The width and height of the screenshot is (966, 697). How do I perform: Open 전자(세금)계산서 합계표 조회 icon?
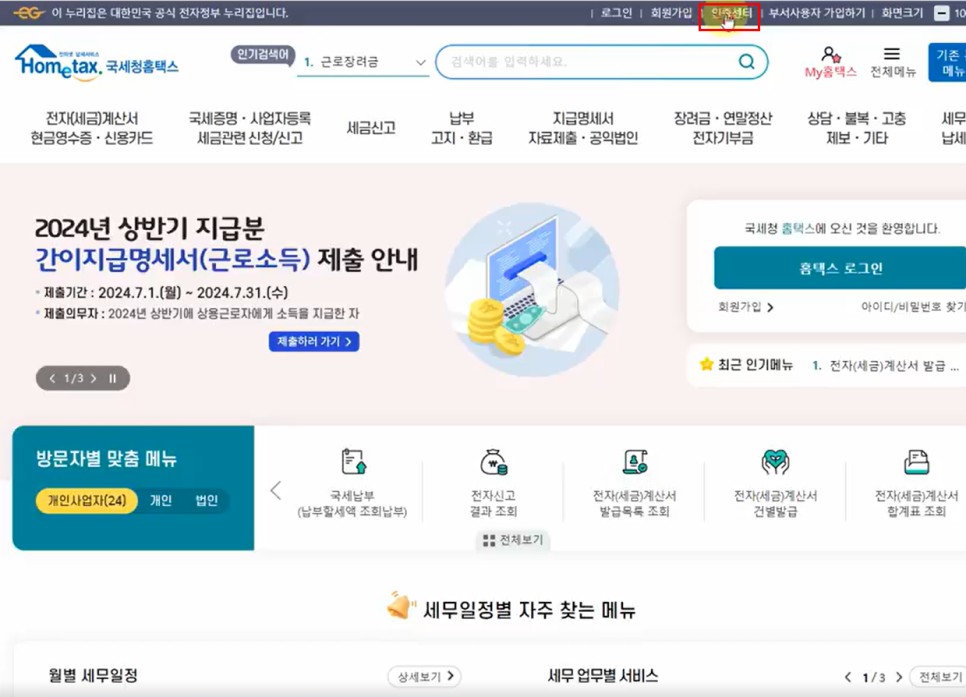coord(915,462)
